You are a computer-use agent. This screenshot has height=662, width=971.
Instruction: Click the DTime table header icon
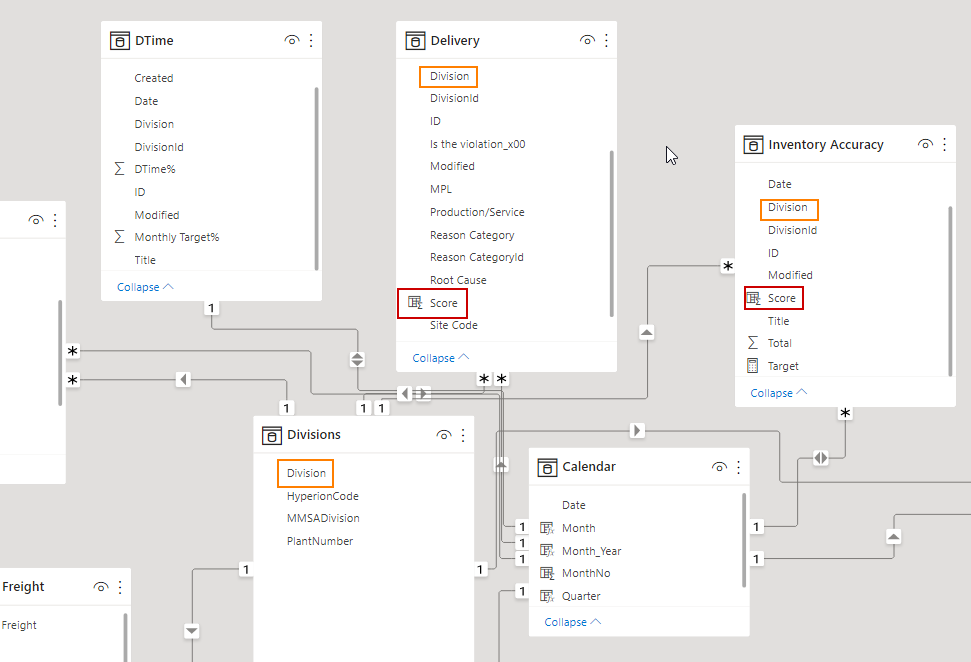point(120,41)
